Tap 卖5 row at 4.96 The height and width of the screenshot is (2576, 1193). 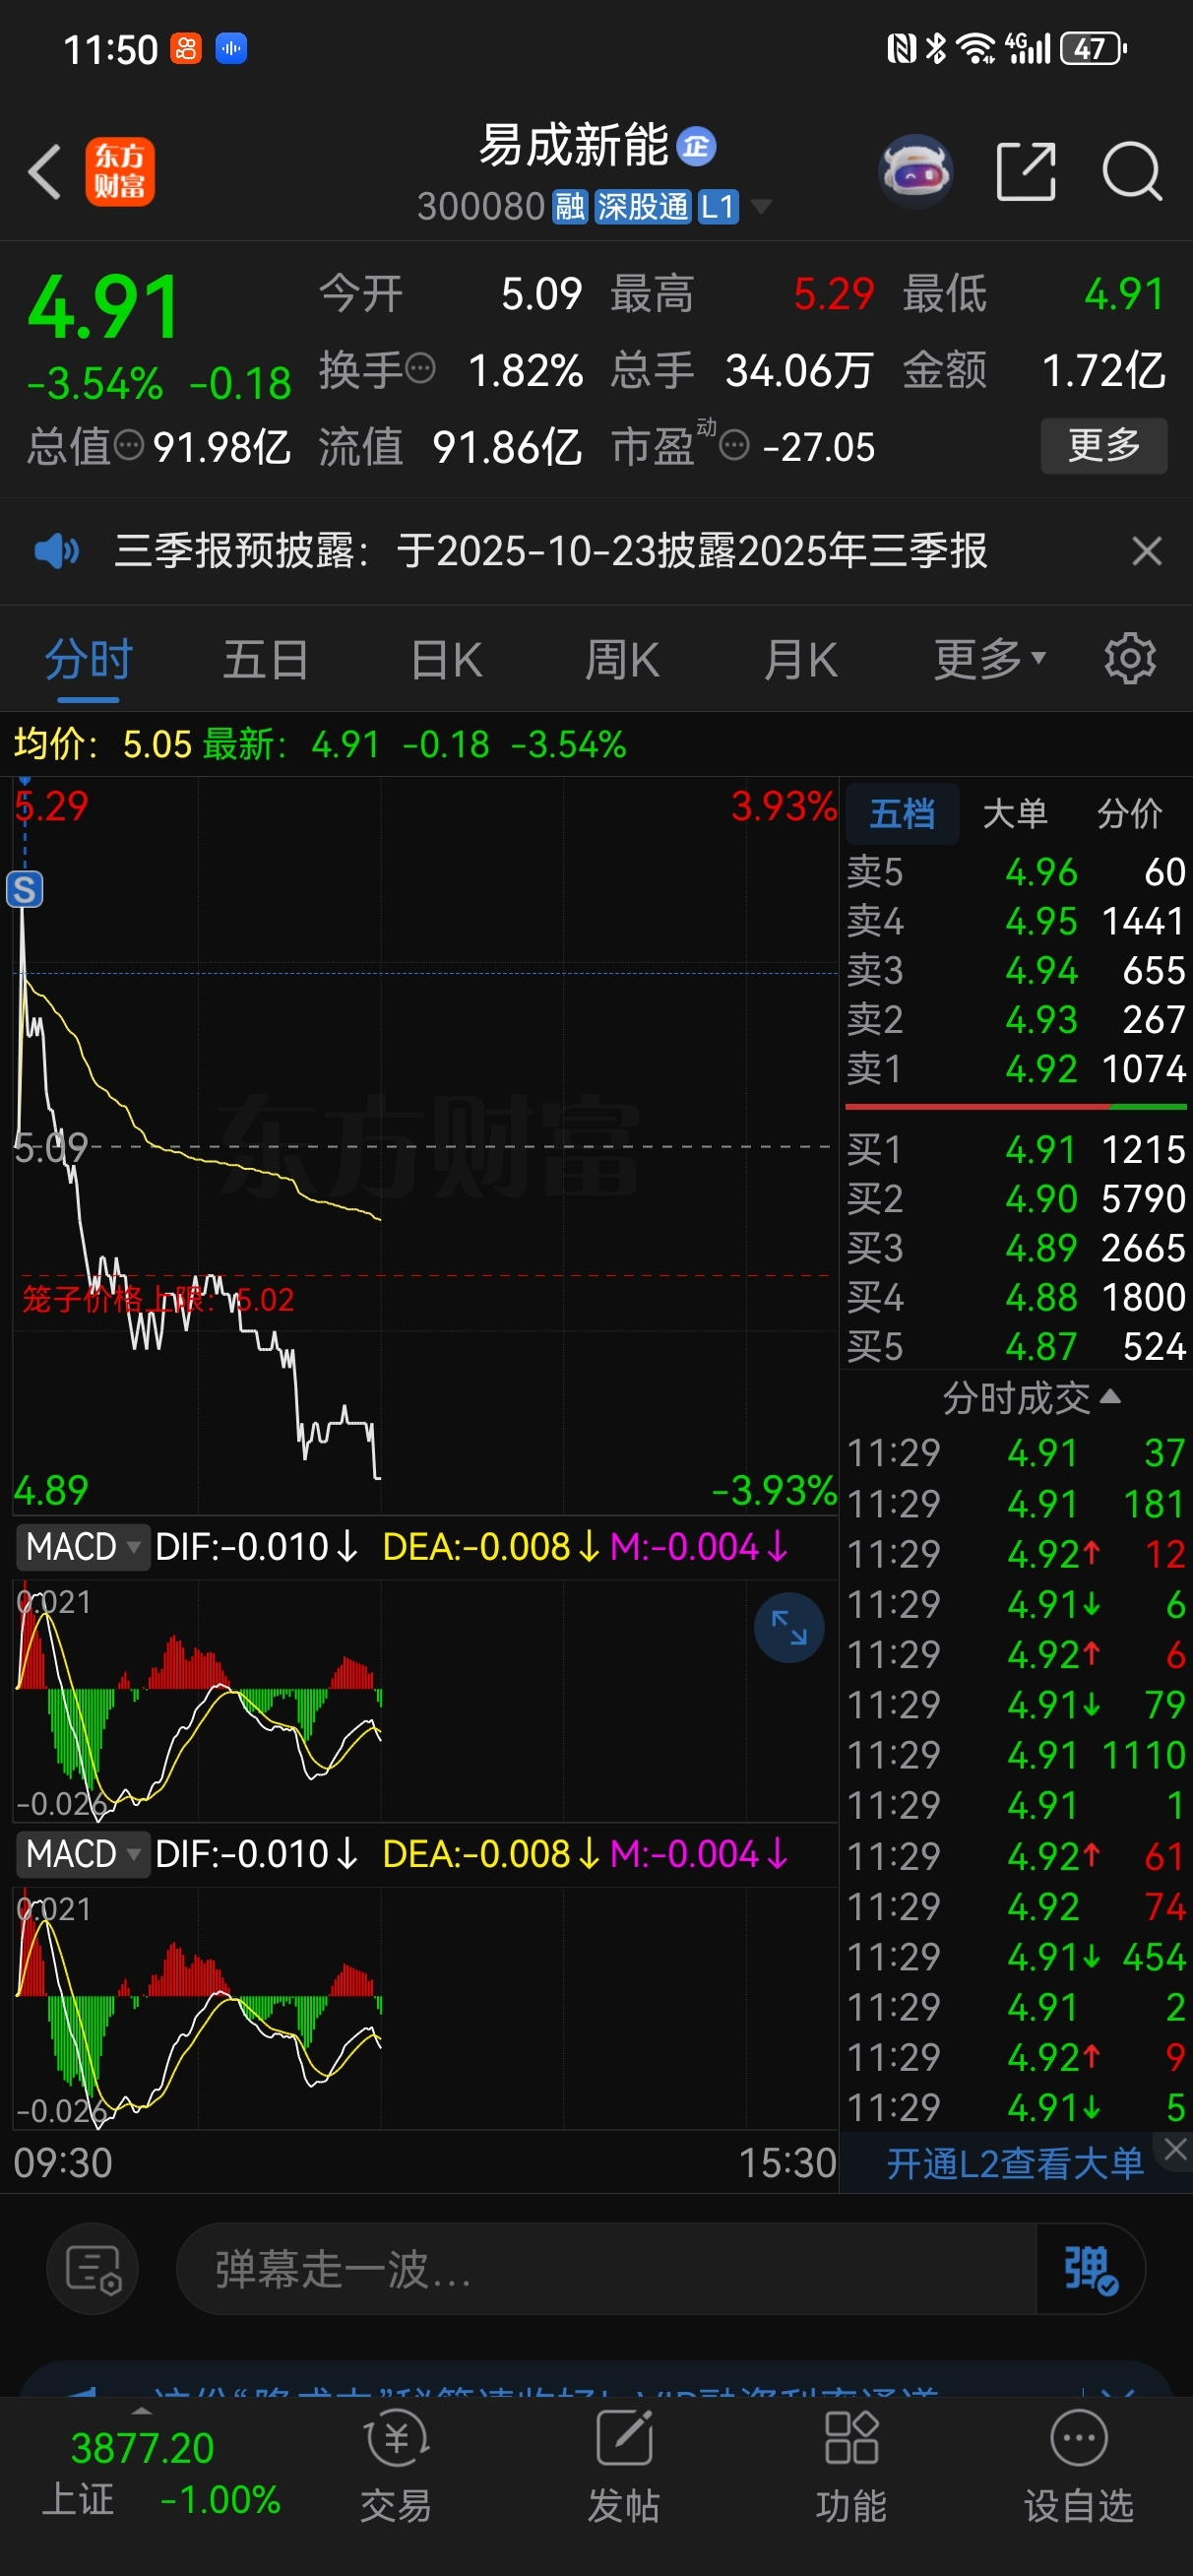tap(1016, 872)
